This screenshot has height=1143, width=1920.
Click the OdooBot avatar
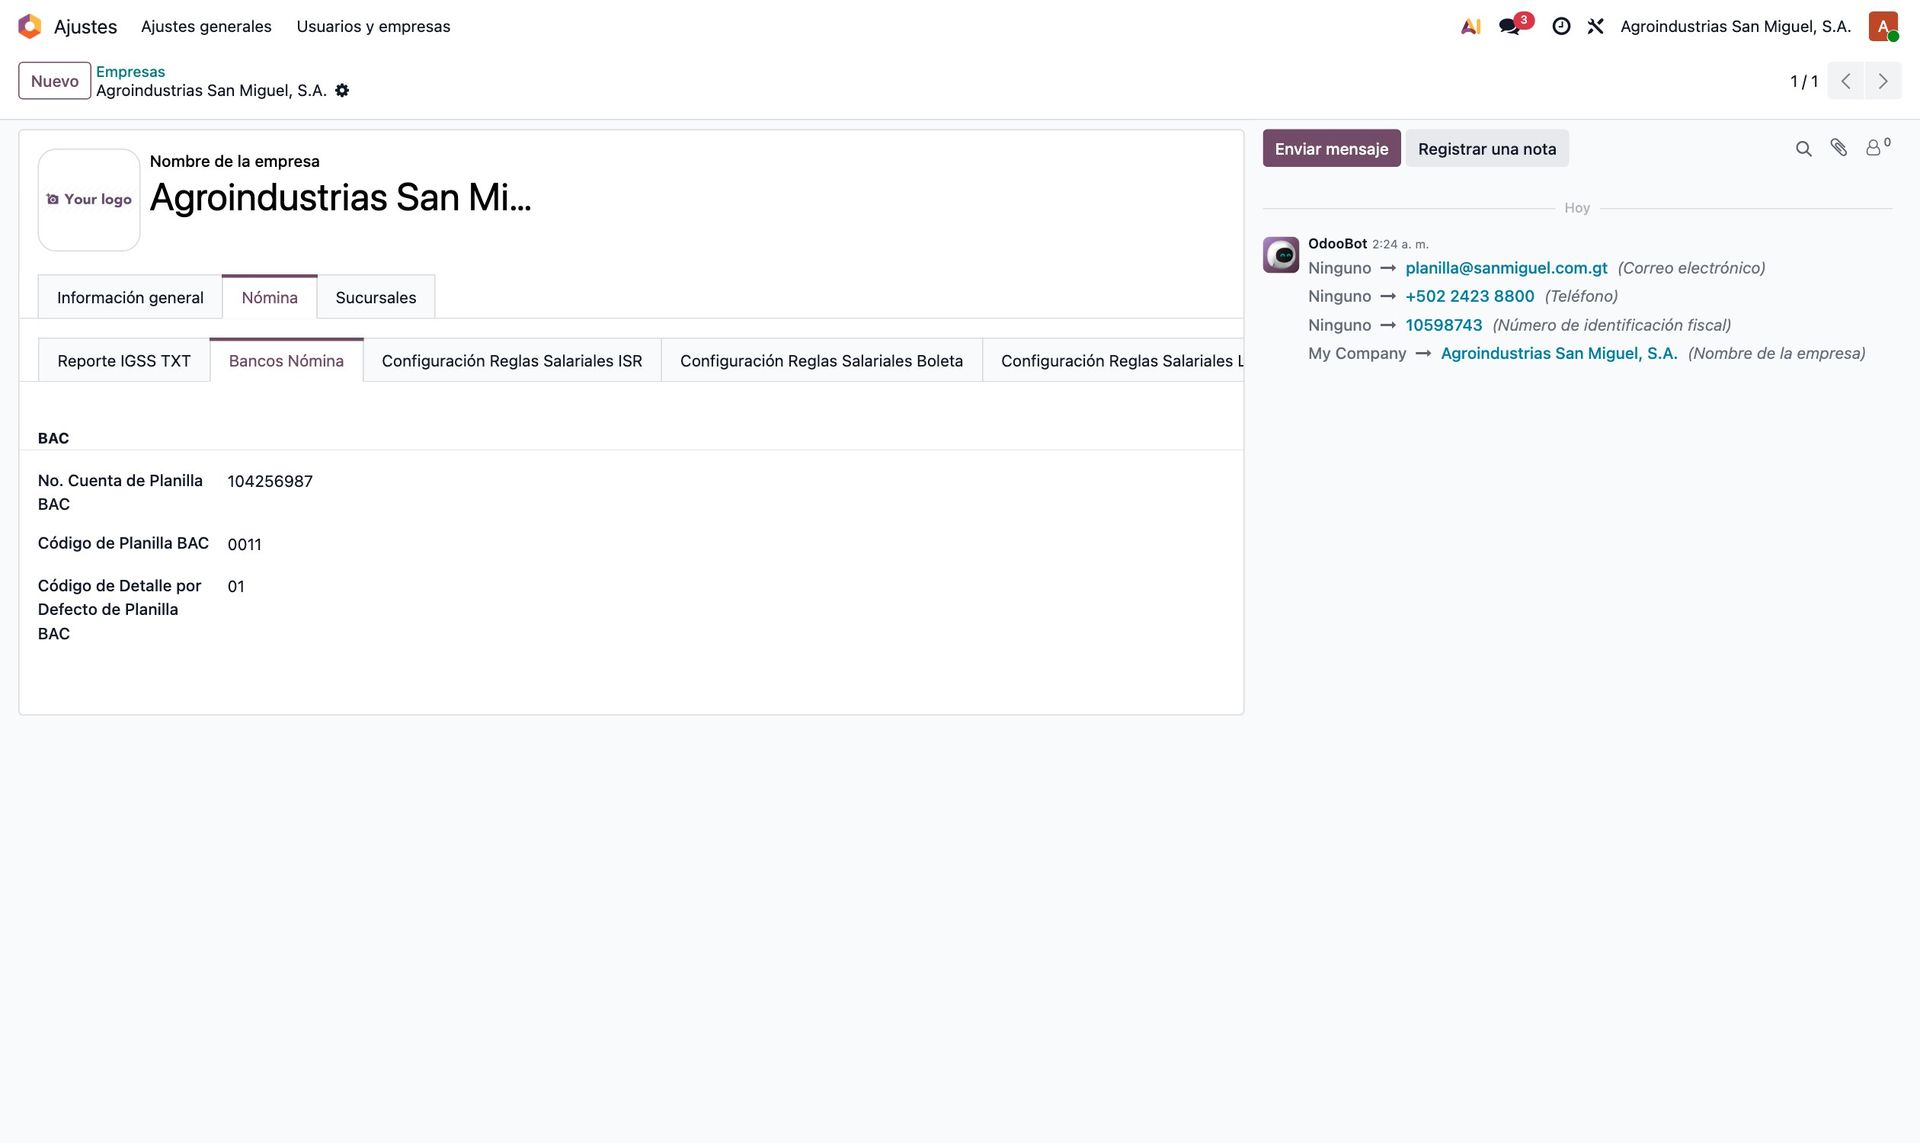click(x=1281, y=255)
